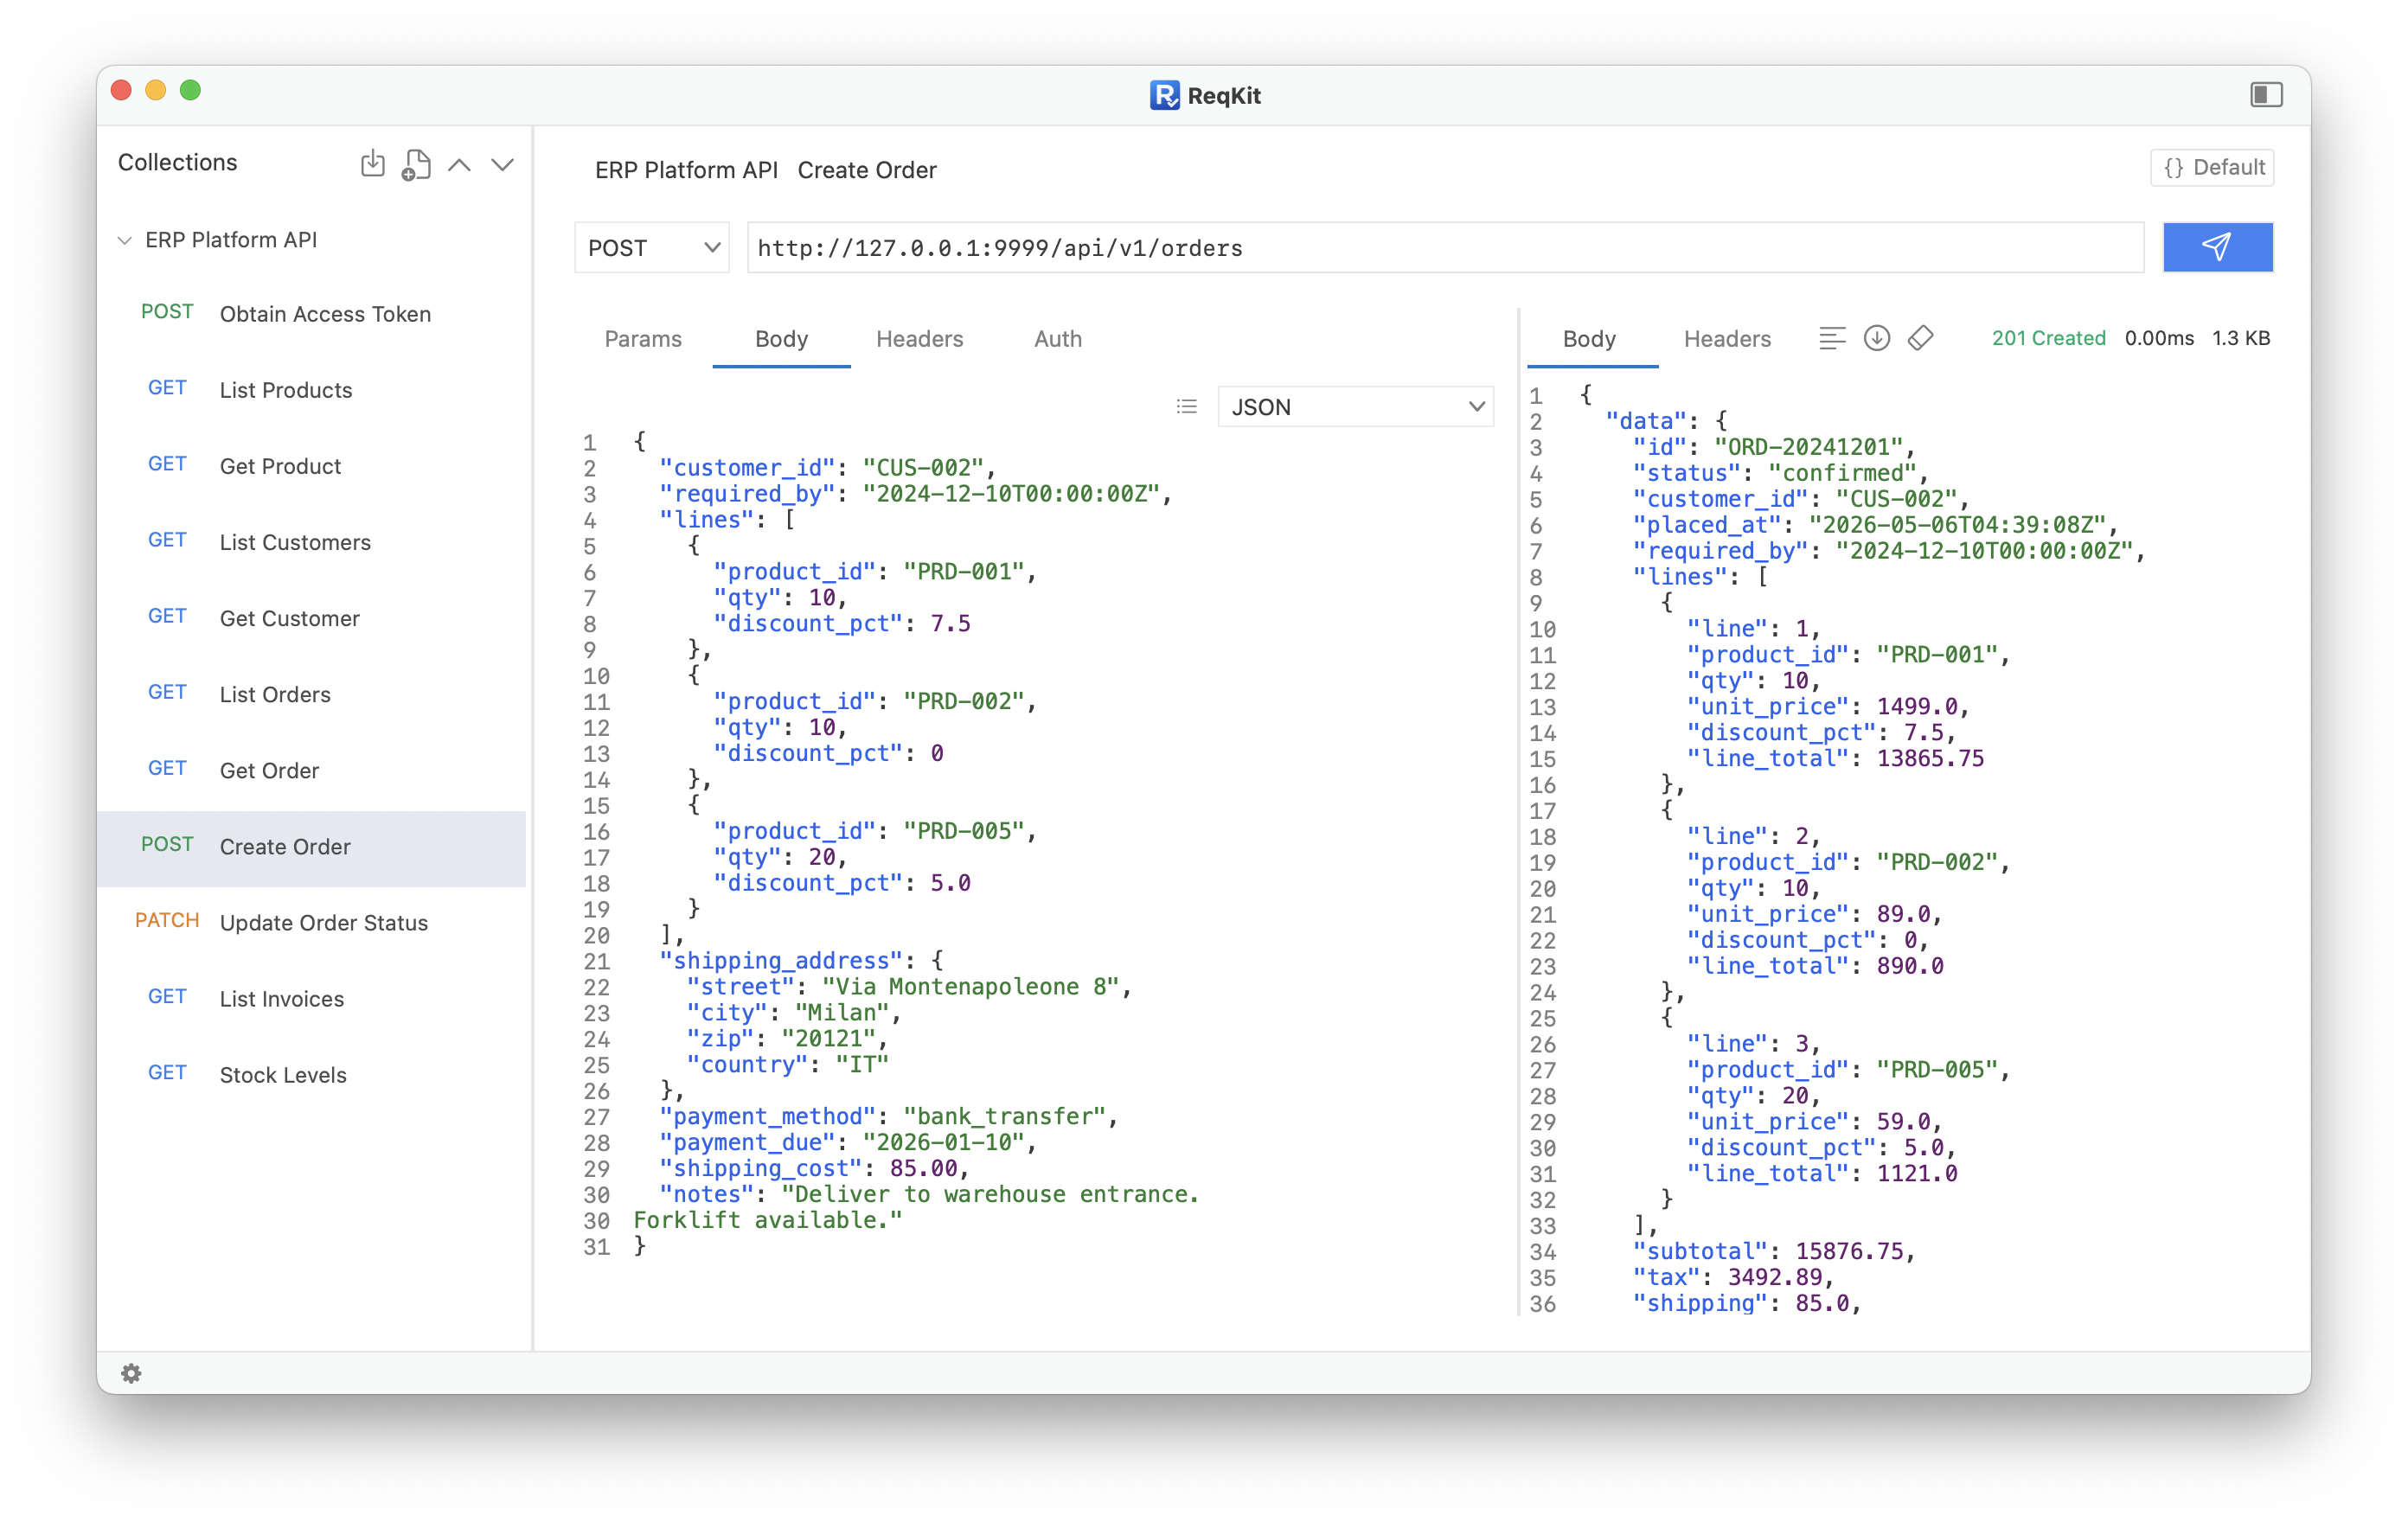2408x1522 pixels.
Task: Click the "customer_id": "CUS-002" request line
Action: tap(828, 468)
